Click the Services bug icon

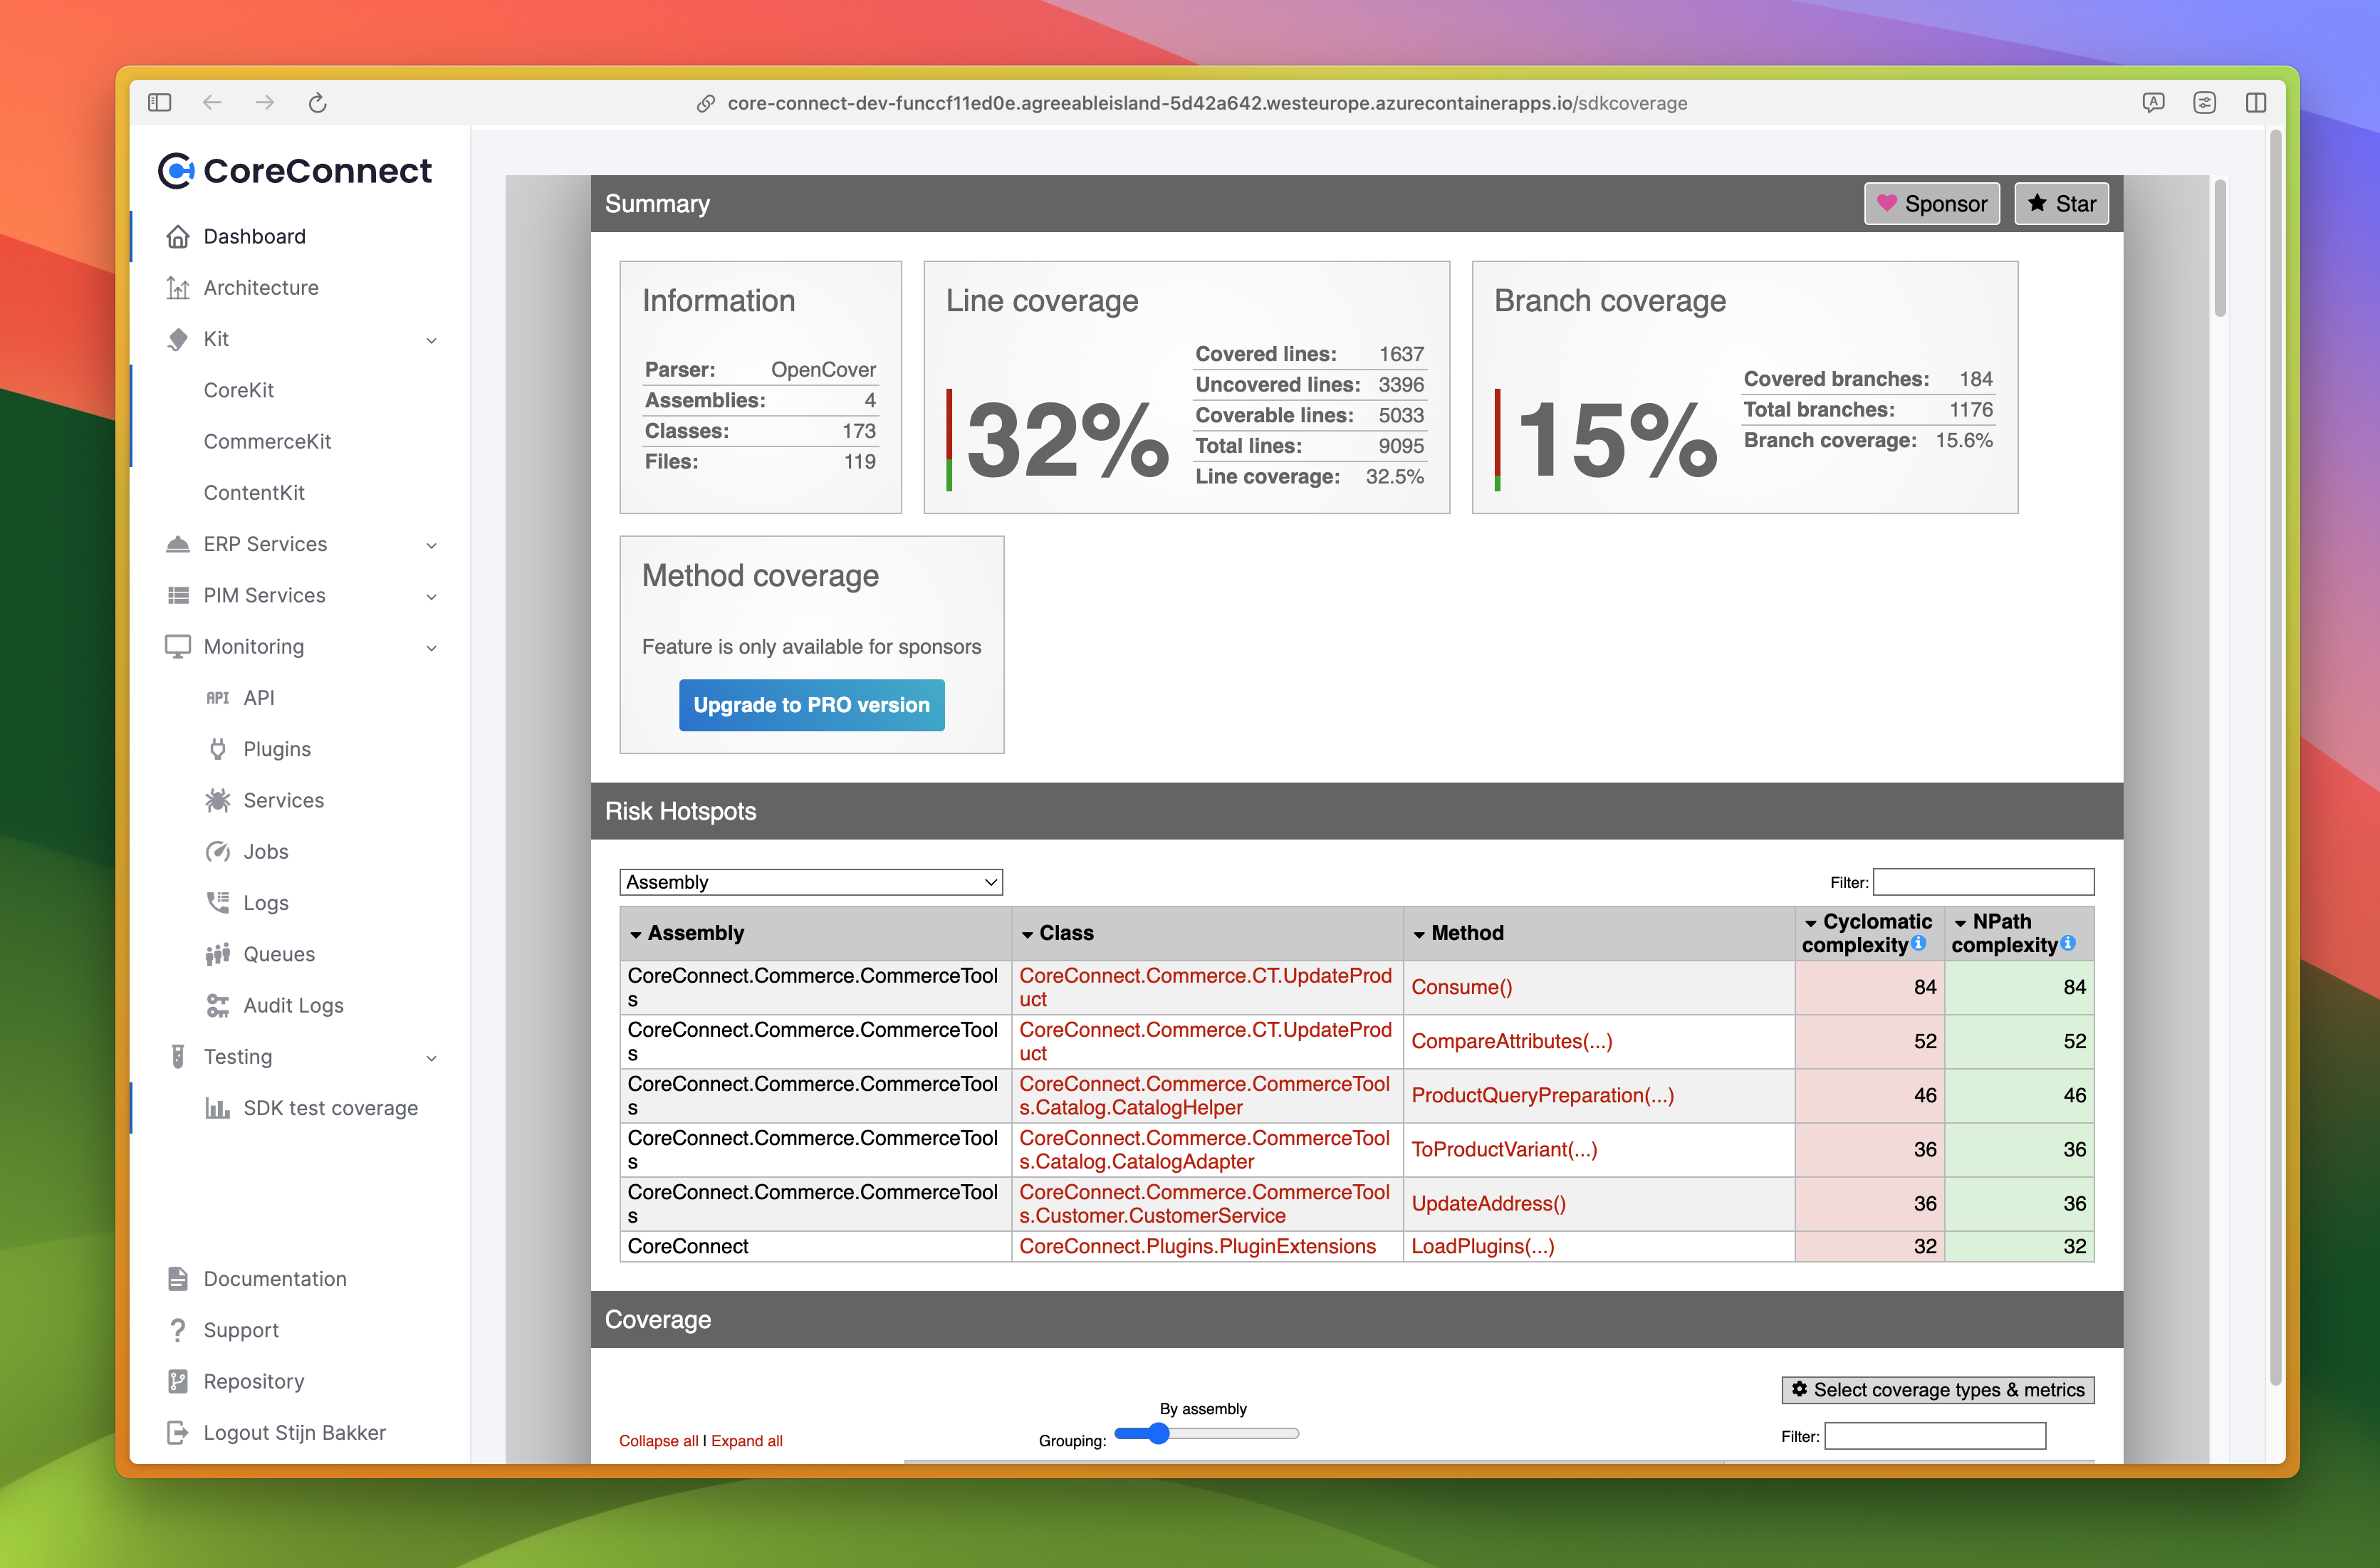point(218,800)
